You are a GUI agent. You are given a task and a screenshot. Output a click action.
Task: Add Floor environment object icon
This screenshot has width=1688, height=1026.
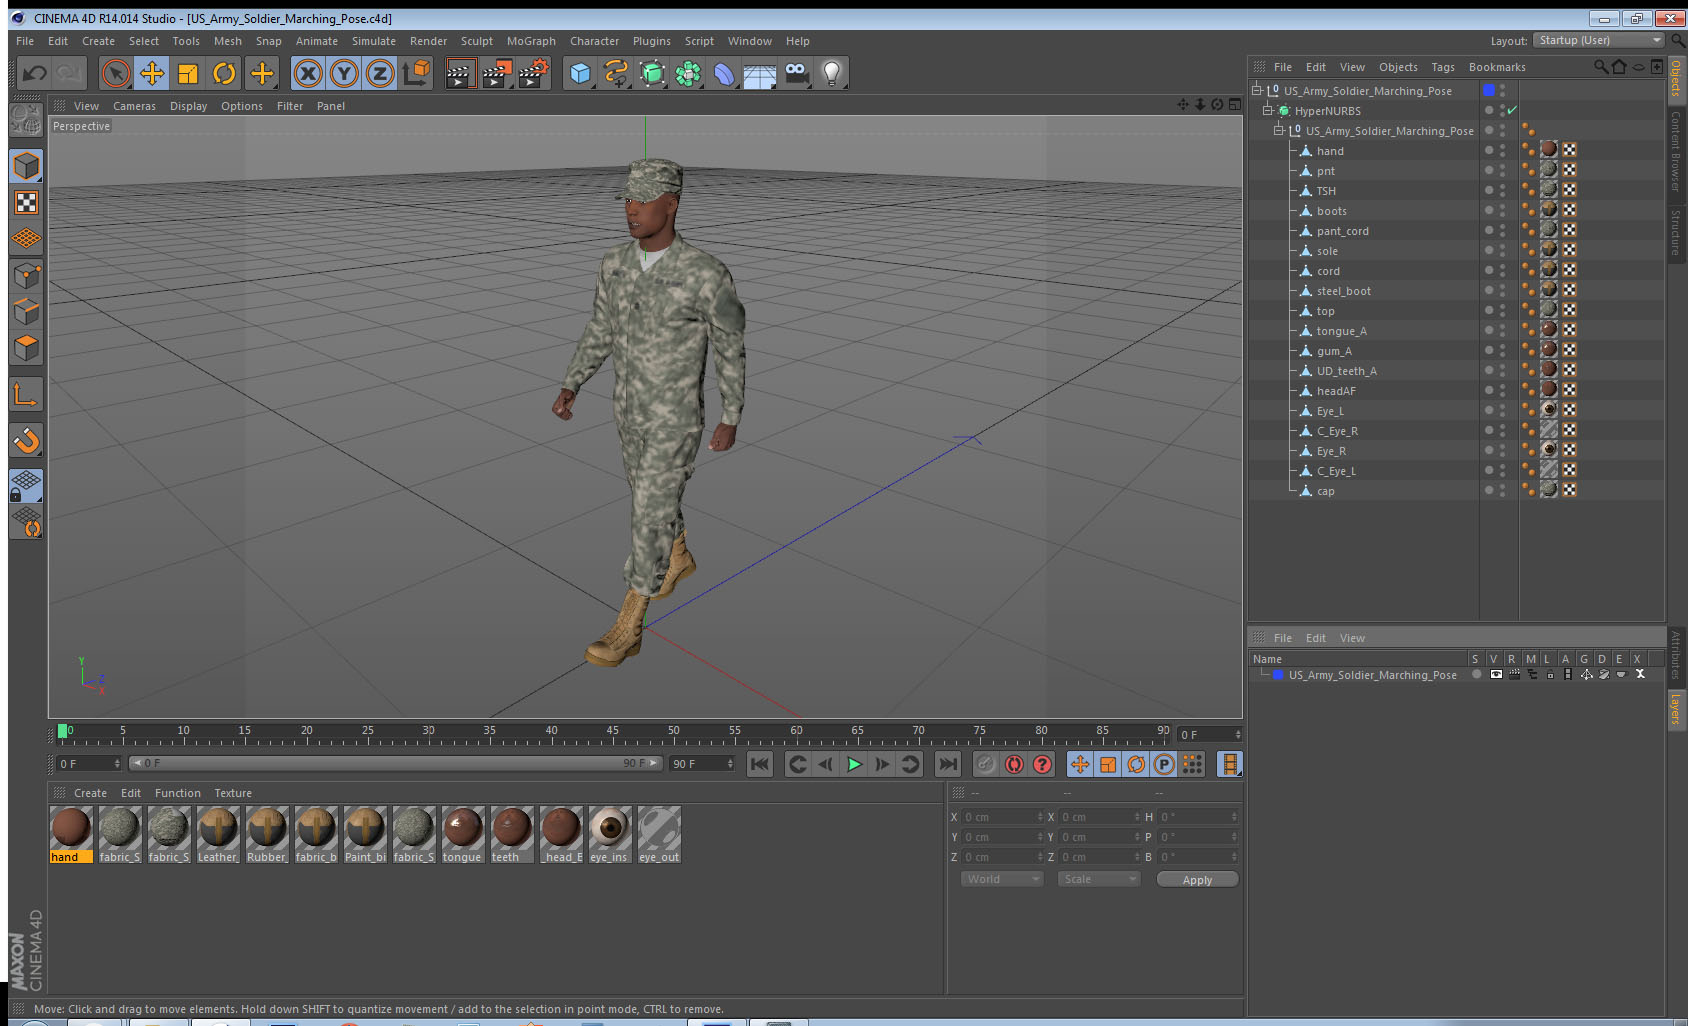point(760,73)
